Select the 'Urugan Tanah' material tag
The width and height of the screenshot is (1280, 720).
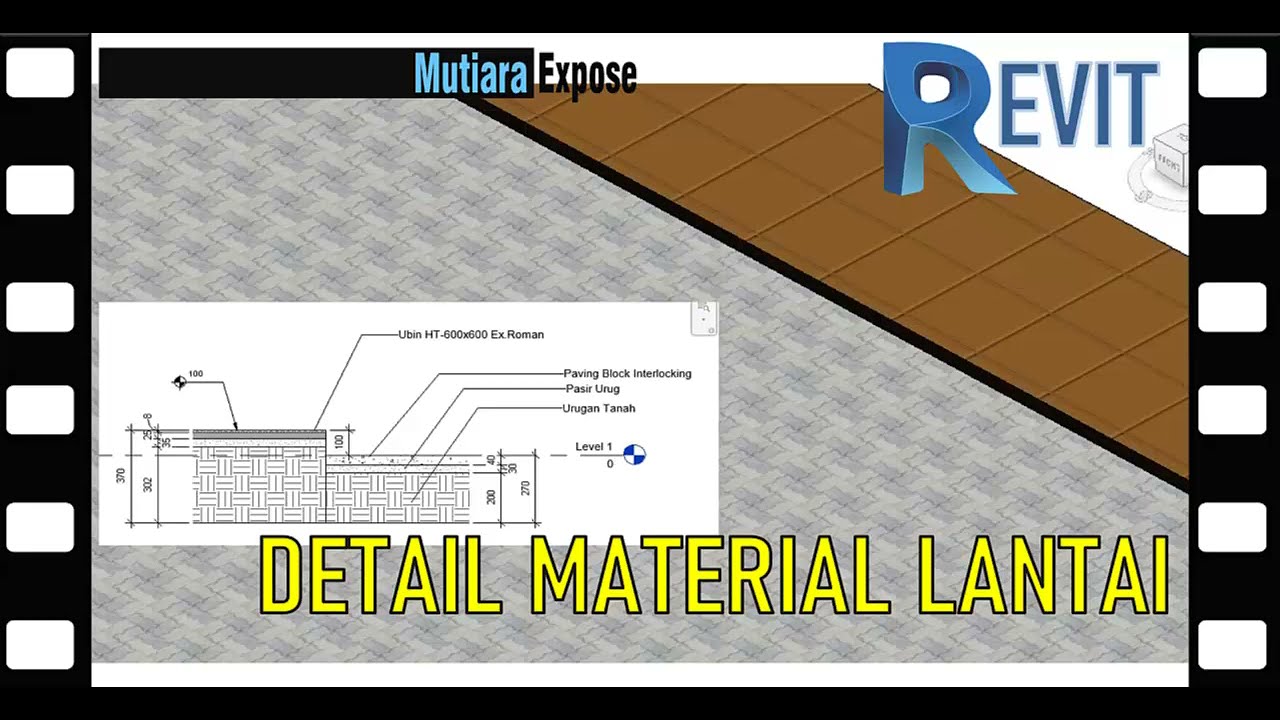pyautogui.click(x=599, y=408)
